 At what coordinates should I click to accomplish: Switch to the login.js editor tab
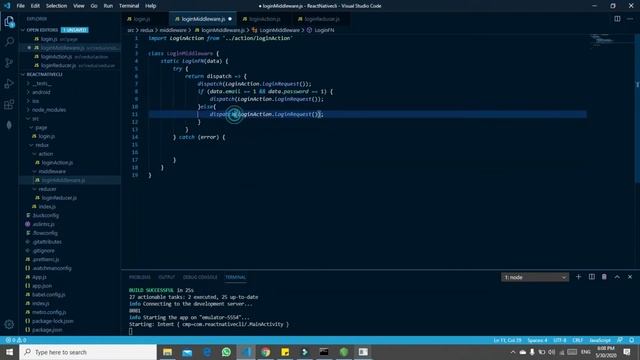(x=144, y=19)
